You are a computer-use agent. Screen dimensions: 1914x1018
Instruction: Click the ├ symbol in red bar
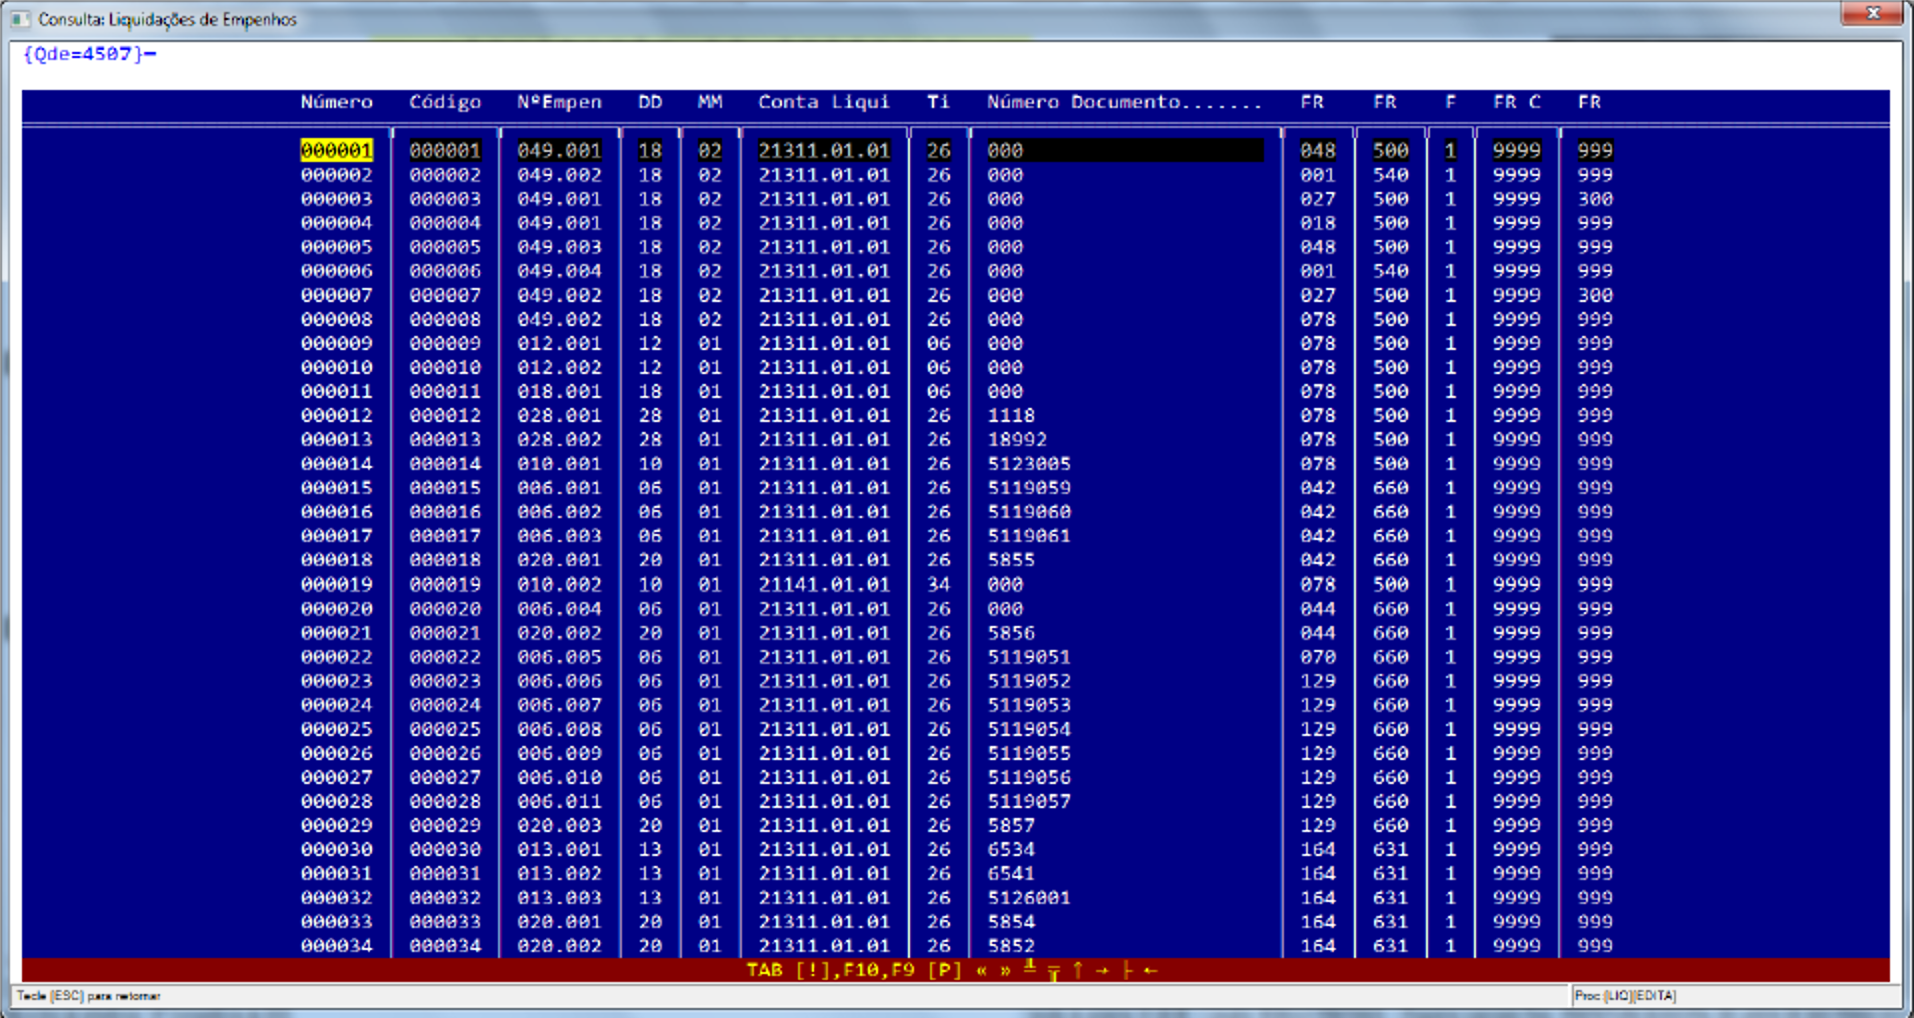click(x=1127, y=970)
